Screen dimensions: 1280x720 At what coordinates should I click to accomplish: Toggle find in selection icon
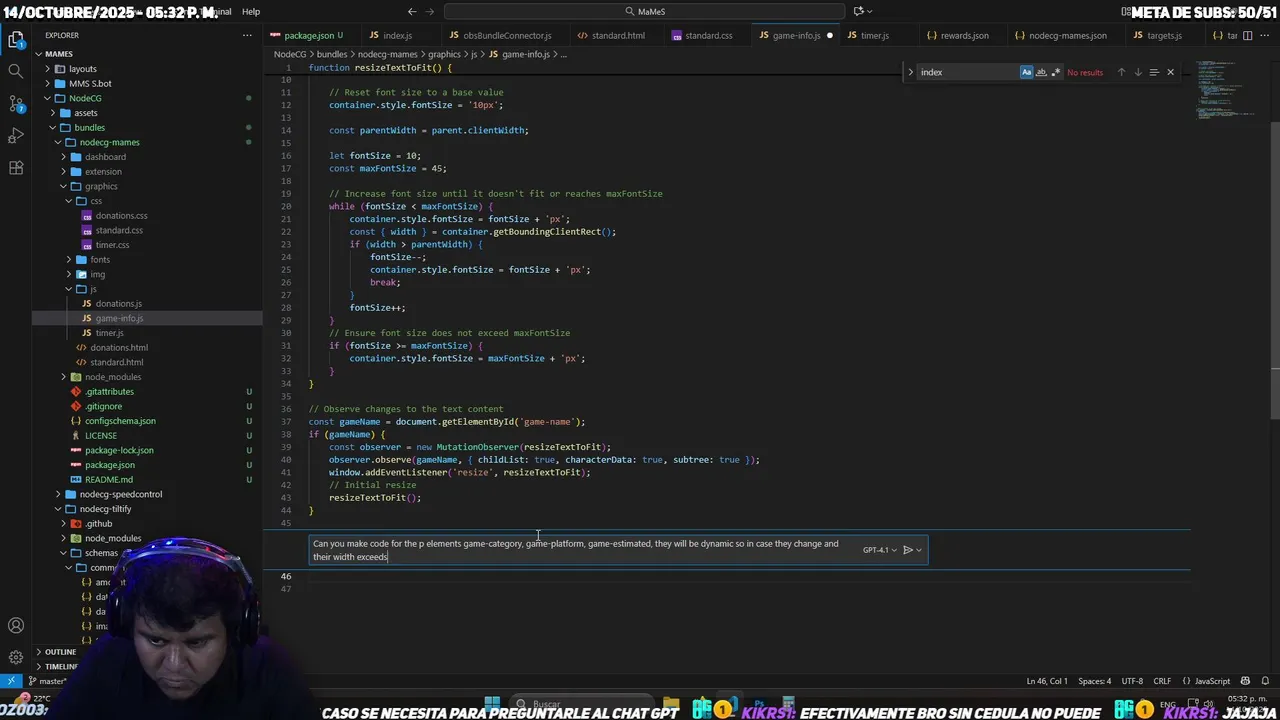click(1153, 72)
